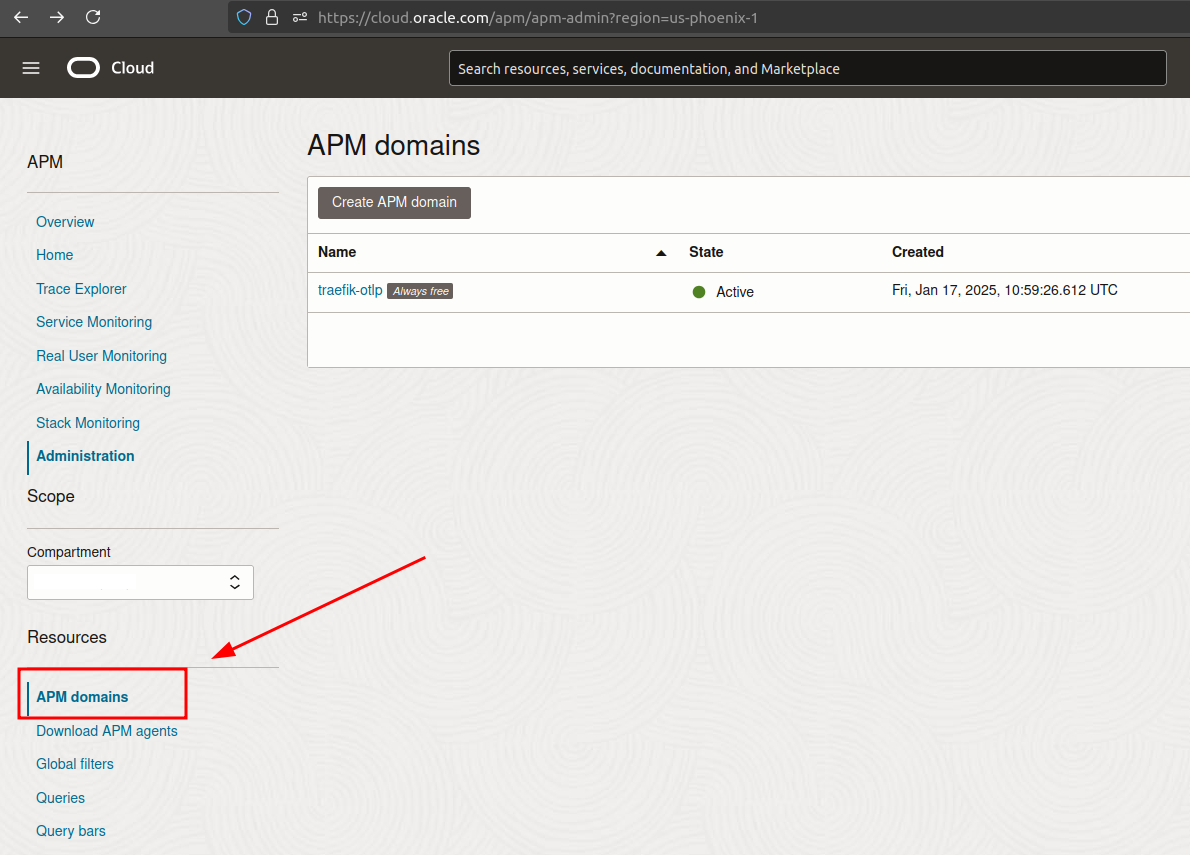Select Download APM agents resource
1190x855 pixels.
107,731
